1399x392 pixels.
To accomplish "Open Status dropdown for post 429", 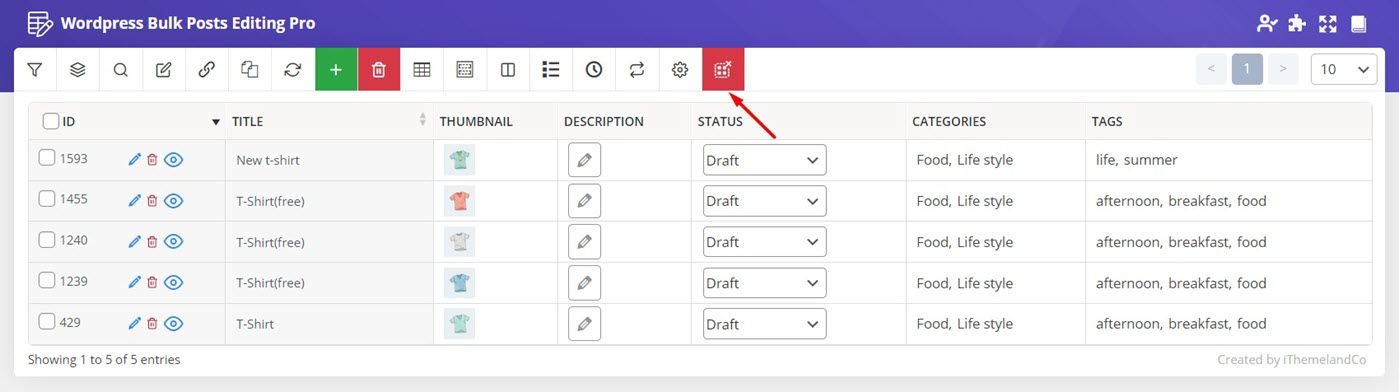I will [765, 324].
